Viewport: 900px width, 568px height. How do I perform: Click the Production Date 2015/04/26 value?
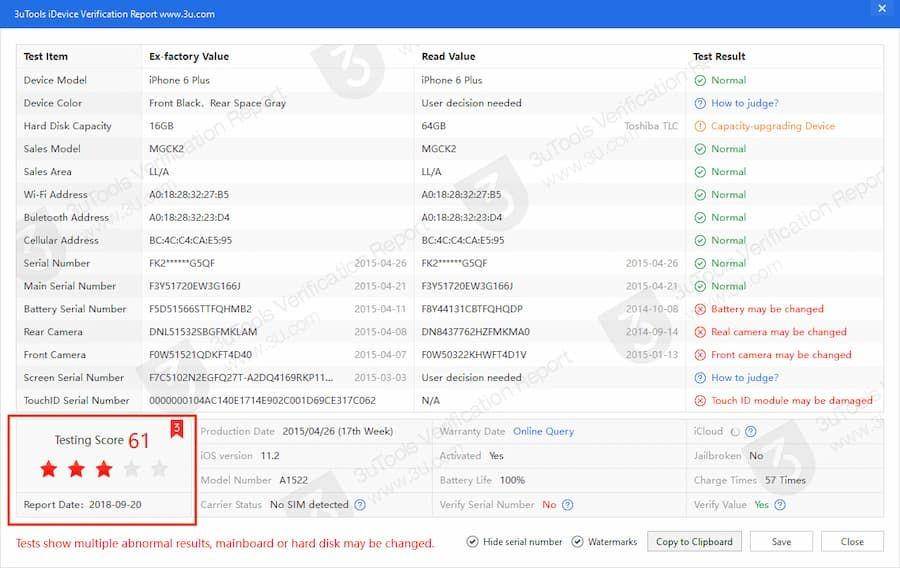point(338,431)
